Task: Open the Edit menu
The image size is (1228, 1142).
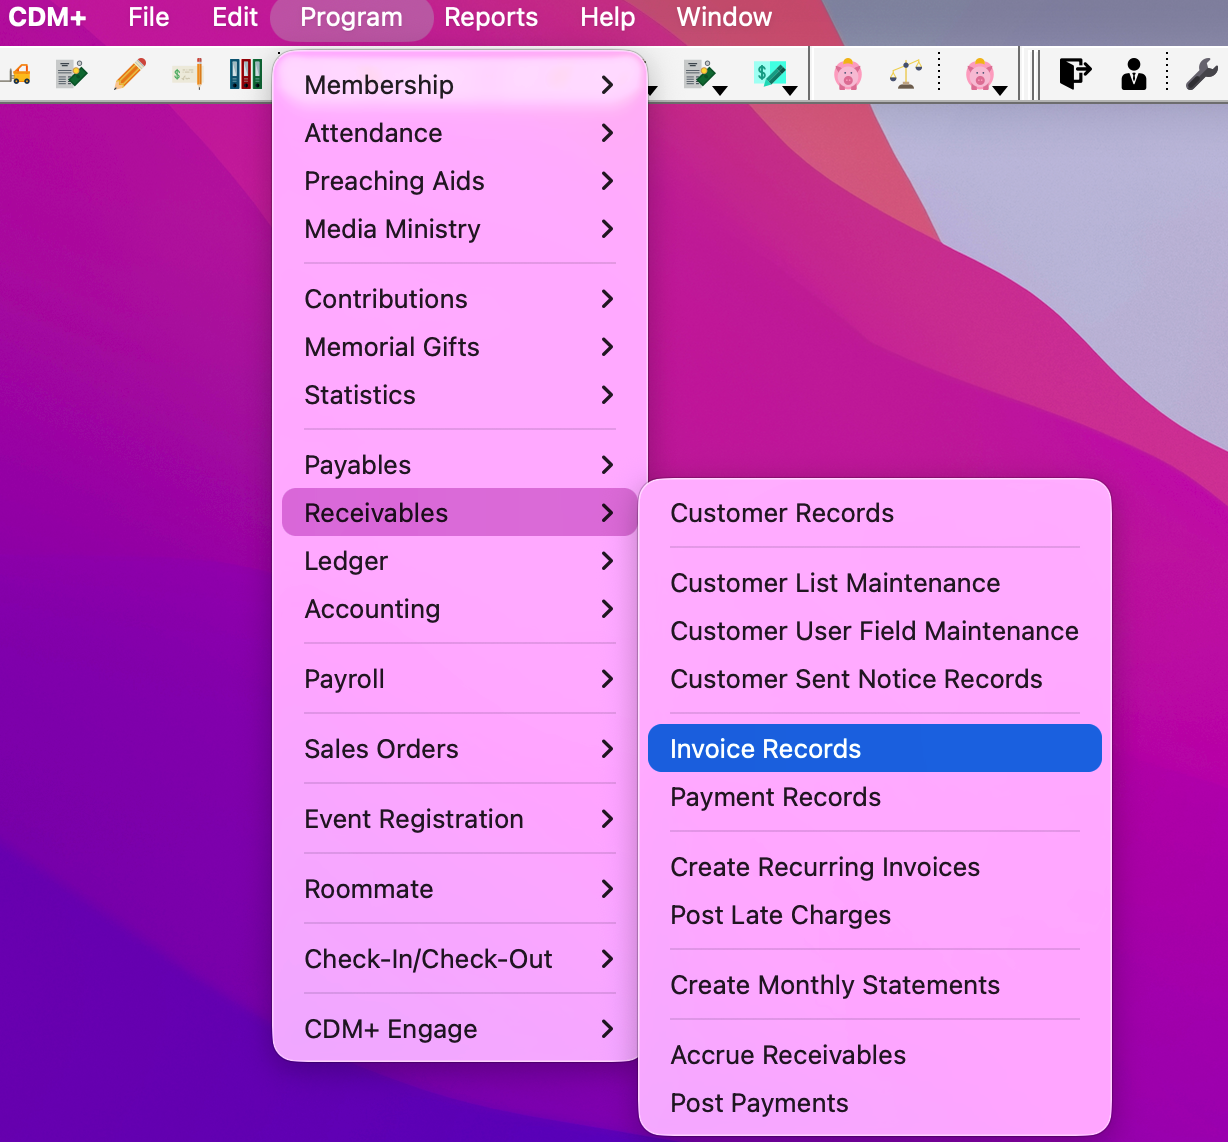Action: (x=235, y=18)
